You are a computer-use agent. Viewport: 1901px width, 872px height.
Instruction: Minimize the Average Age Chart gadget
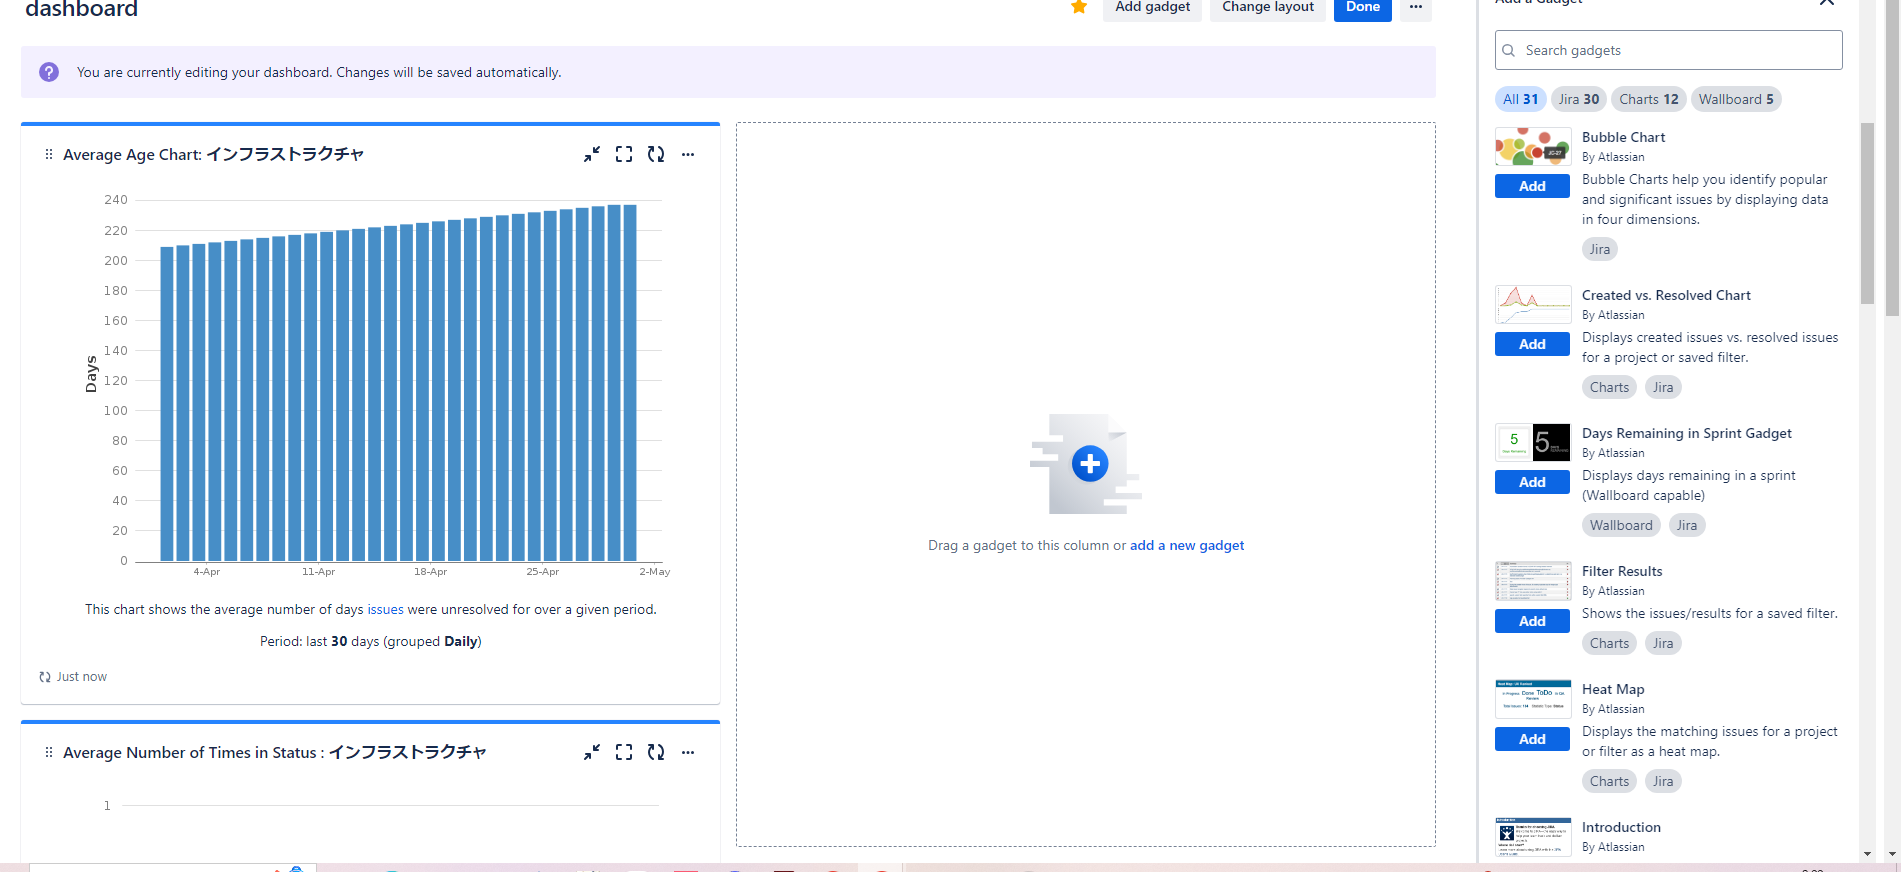592,154
